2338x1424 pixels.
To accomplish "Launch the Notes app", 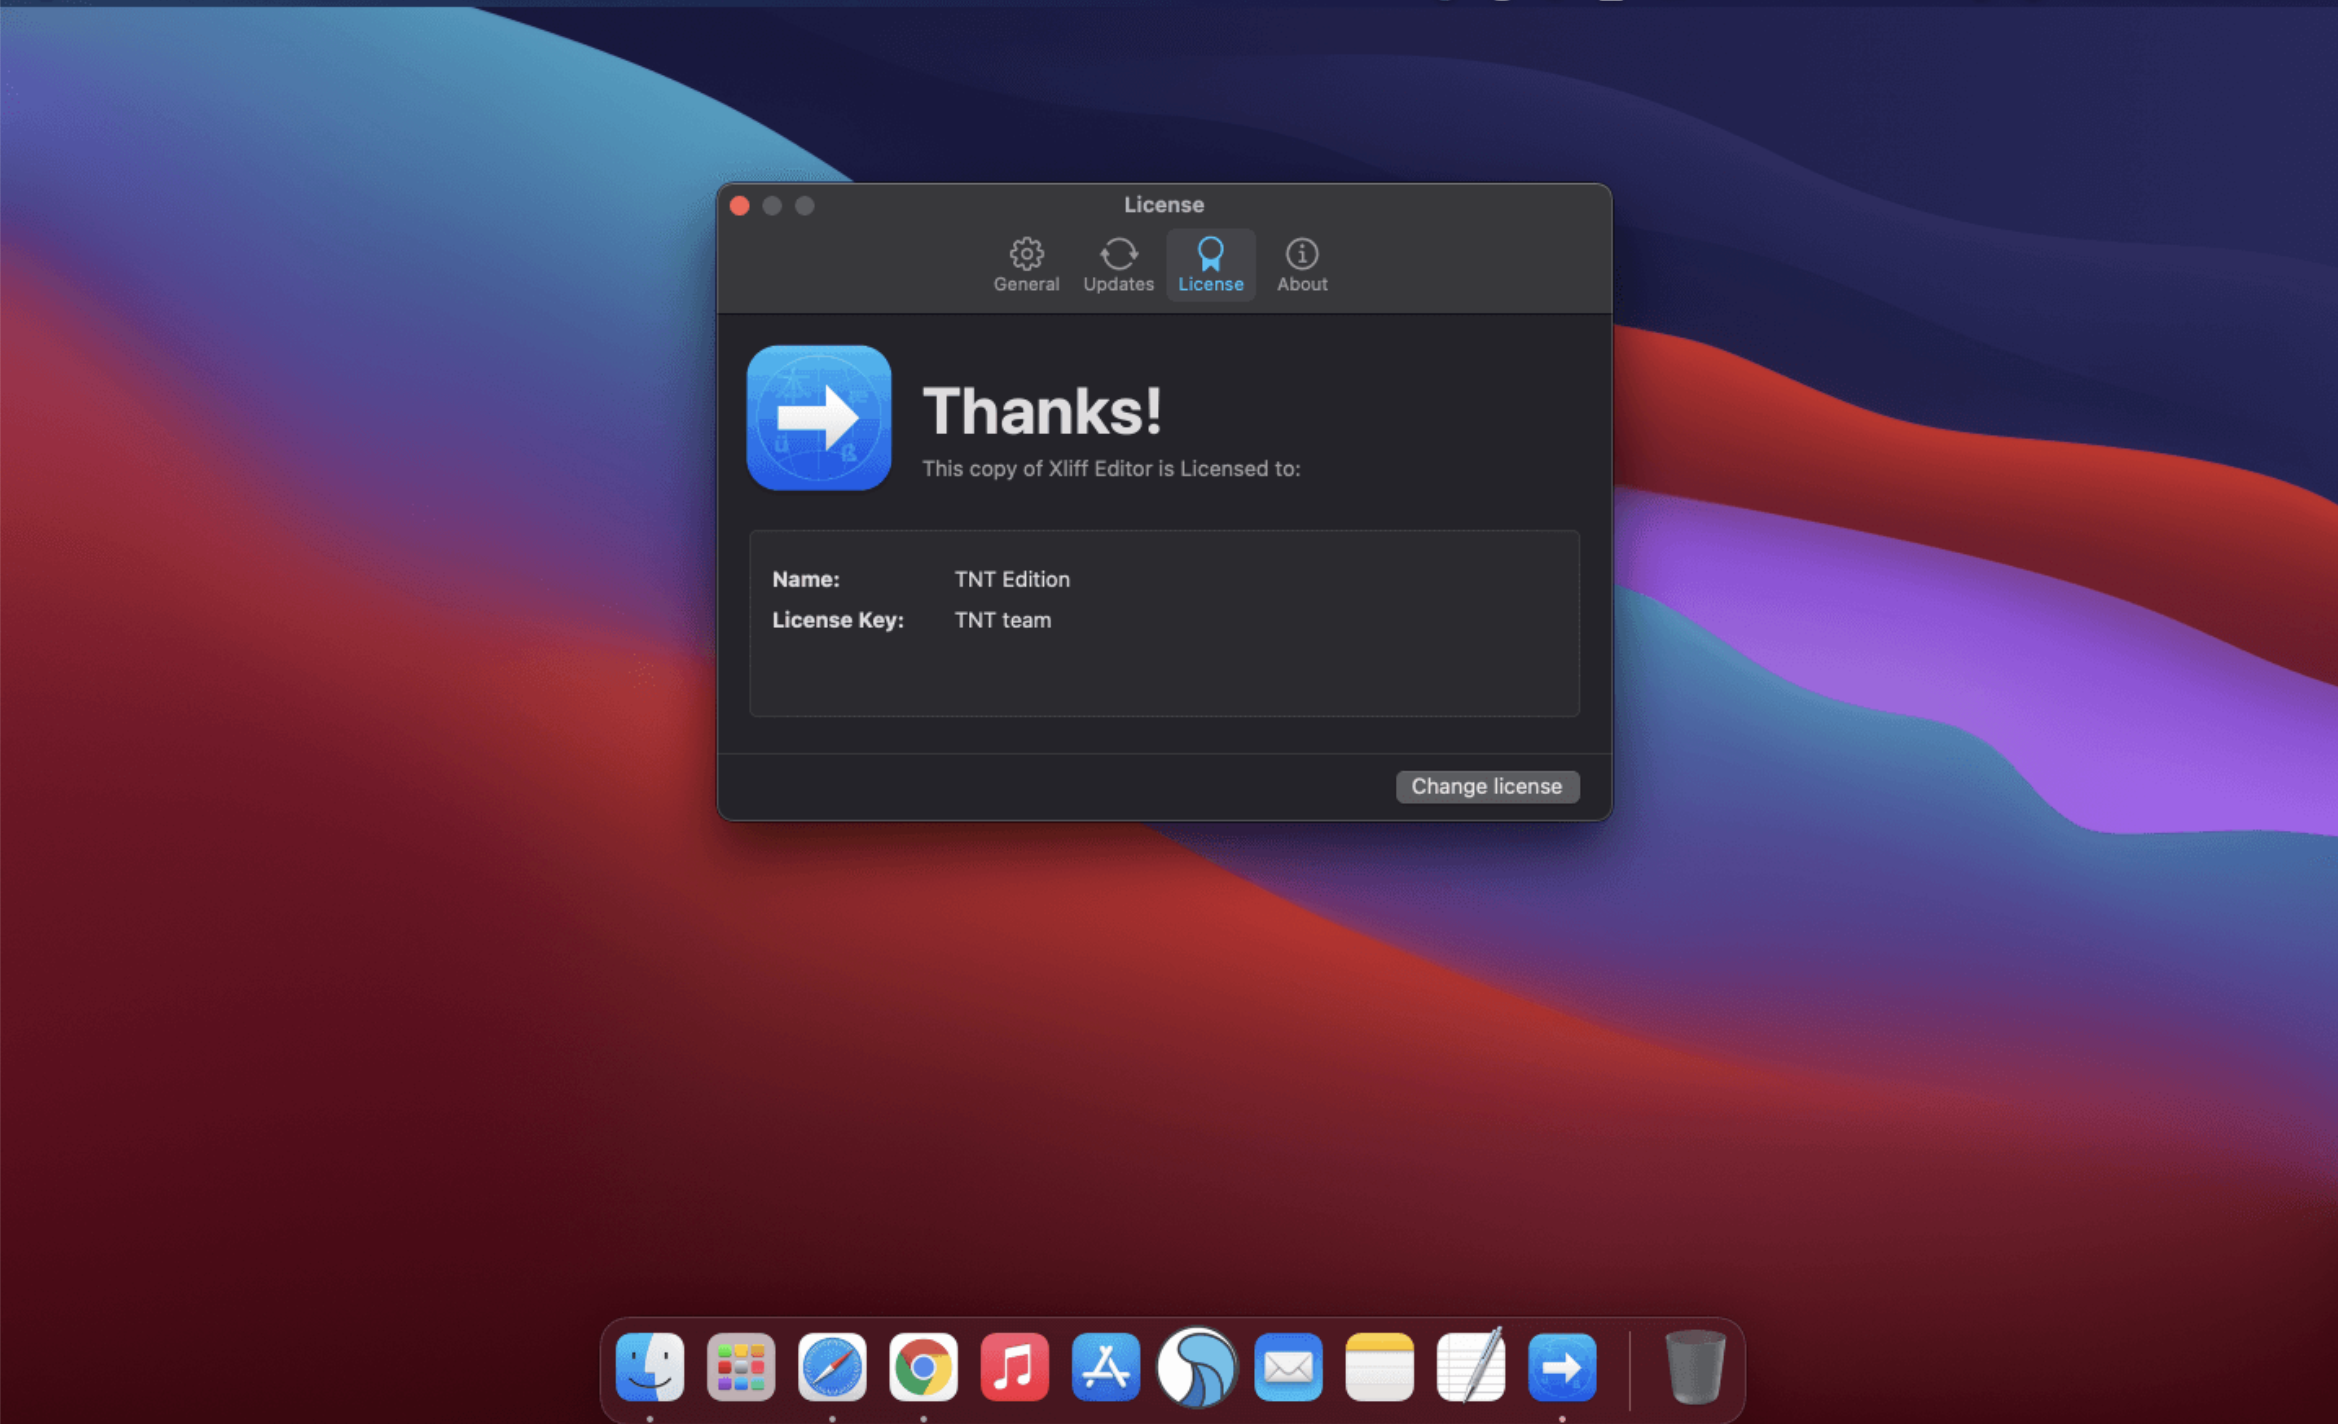I will tap(1379, 1367).
